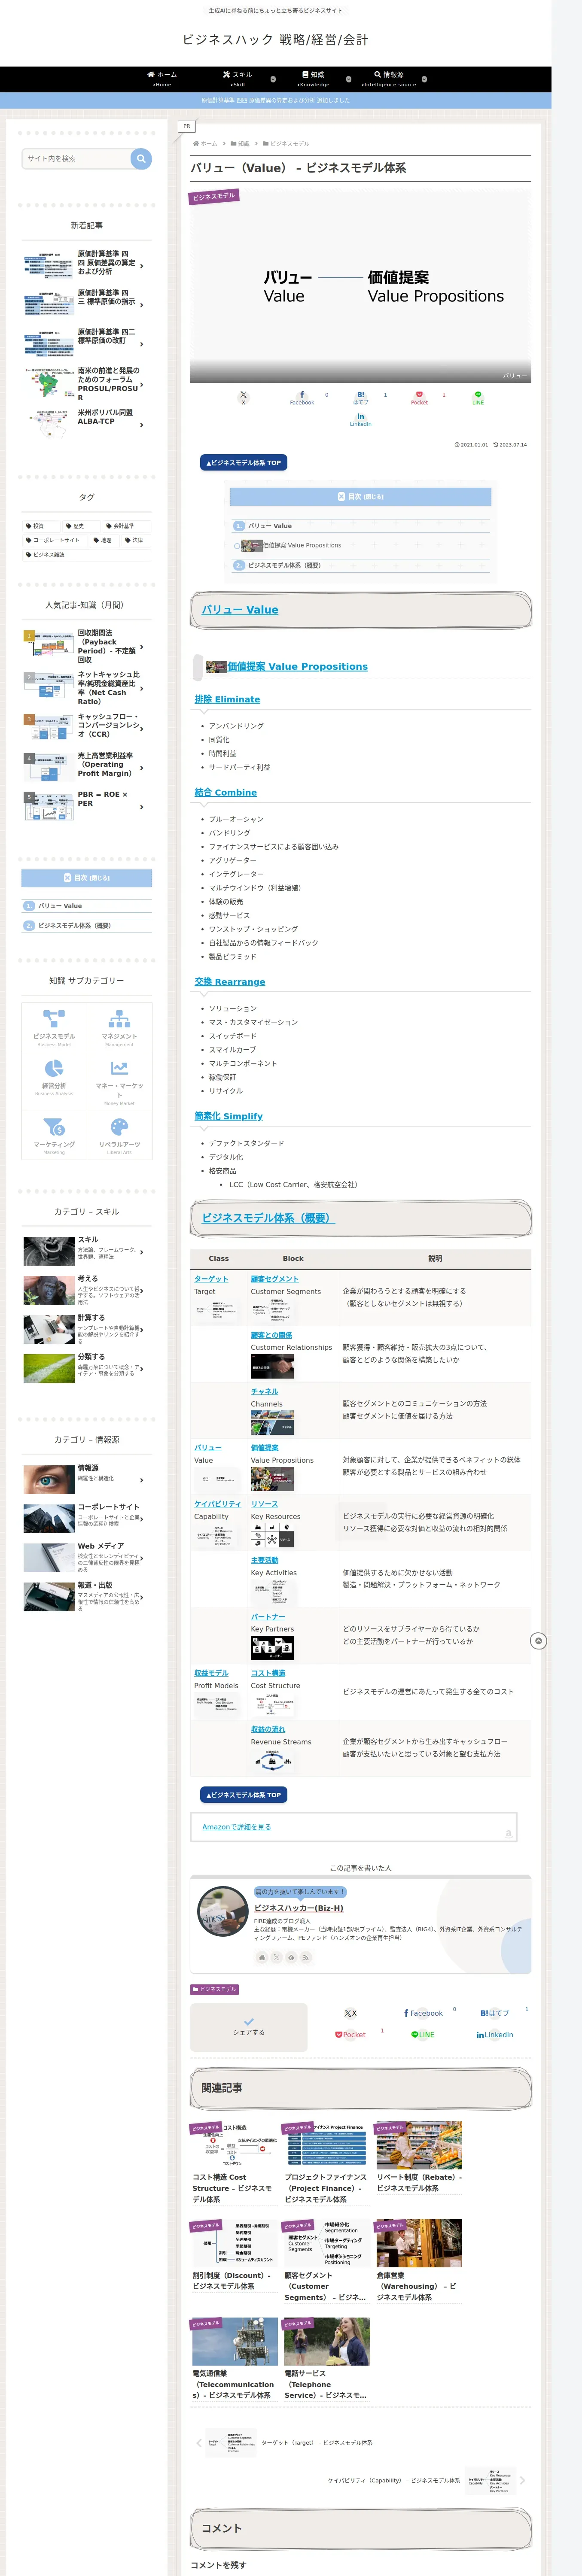Screen dimensions: 582x2576
Task: Open the 情報源 navigation menu item
Action: tap(389, 78)
